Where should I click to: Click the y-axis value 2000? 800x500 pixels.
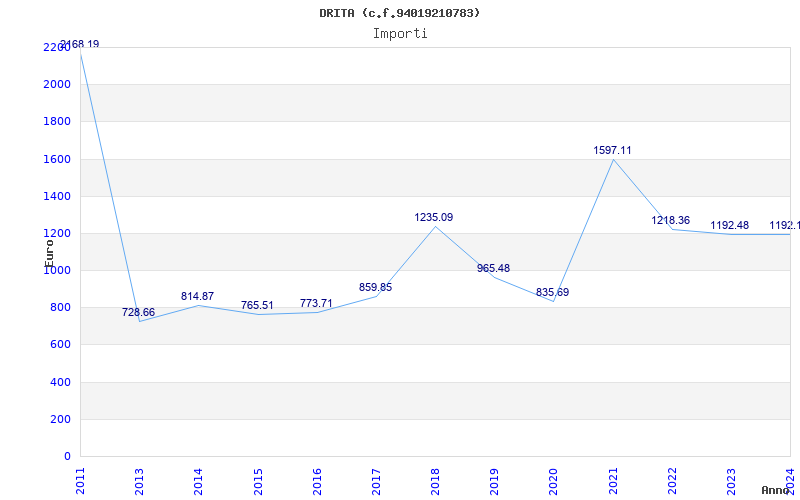coord(57,84)
